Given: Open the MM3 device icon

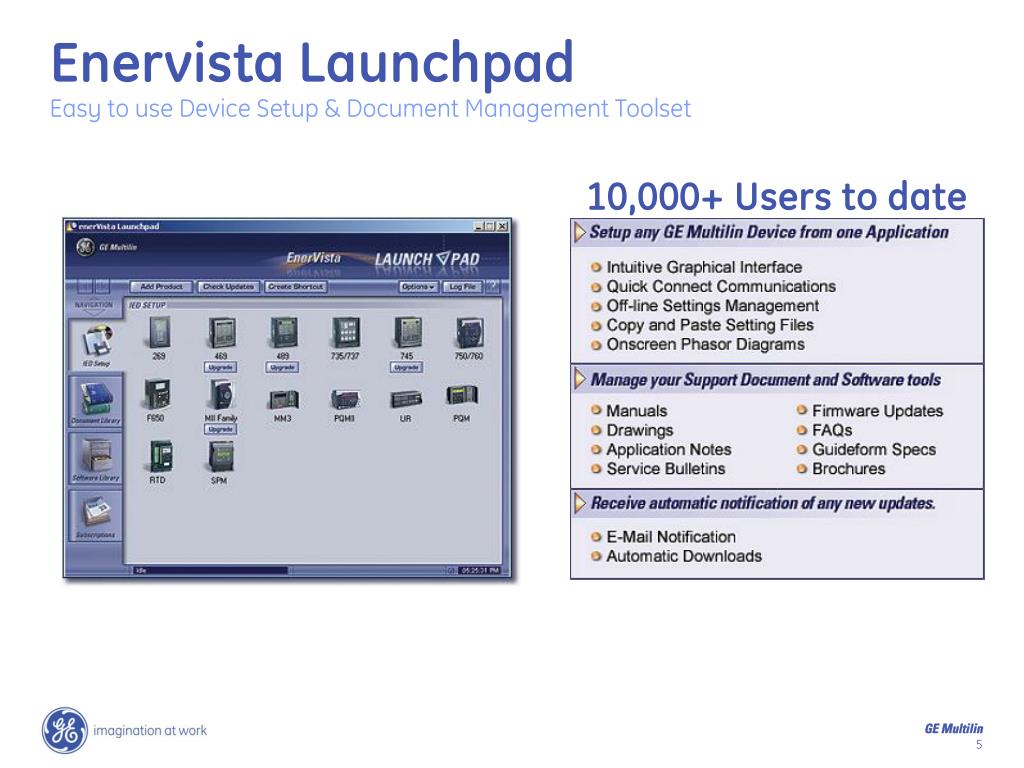Looking at the screenshot, I should (x=284, y=398).
